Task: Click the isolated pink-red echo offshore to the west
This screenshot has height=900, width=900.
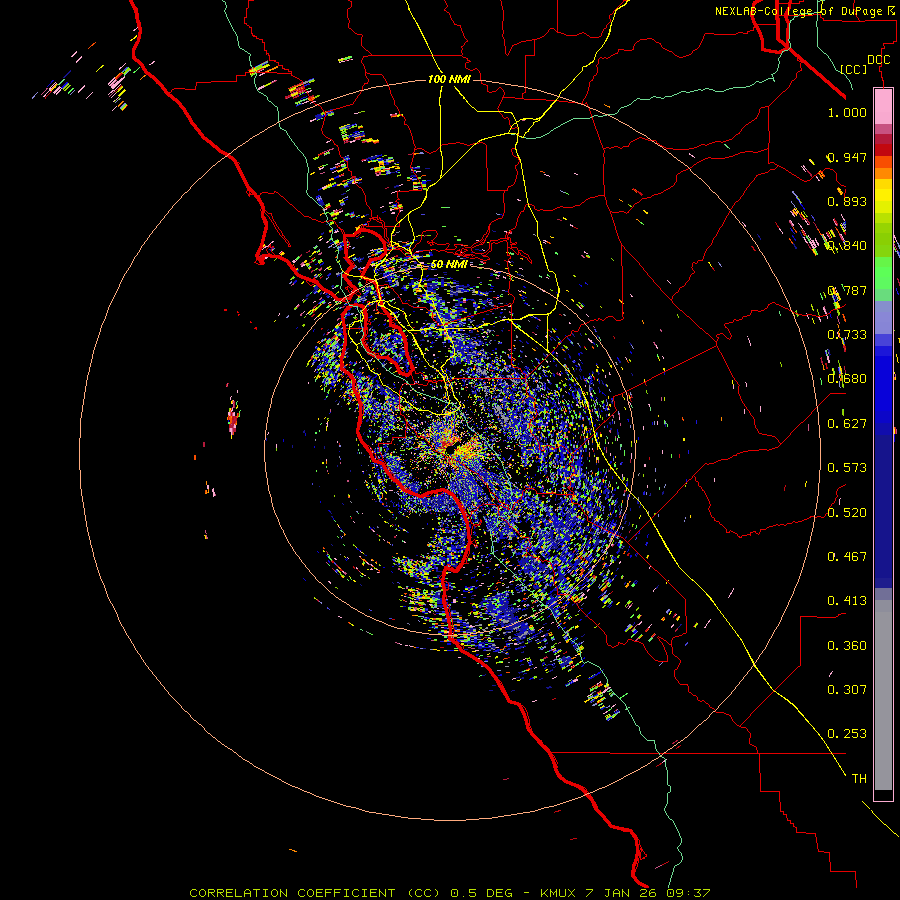Action: (233, 418)
